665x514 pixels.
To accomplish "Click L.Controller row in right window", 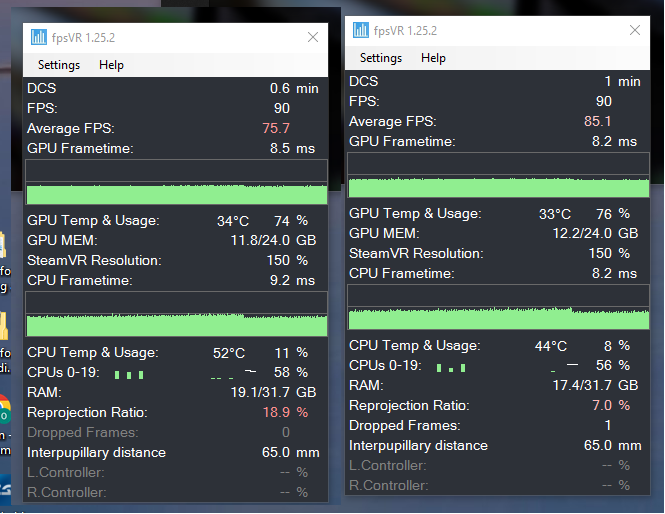I will click(497, 465).
